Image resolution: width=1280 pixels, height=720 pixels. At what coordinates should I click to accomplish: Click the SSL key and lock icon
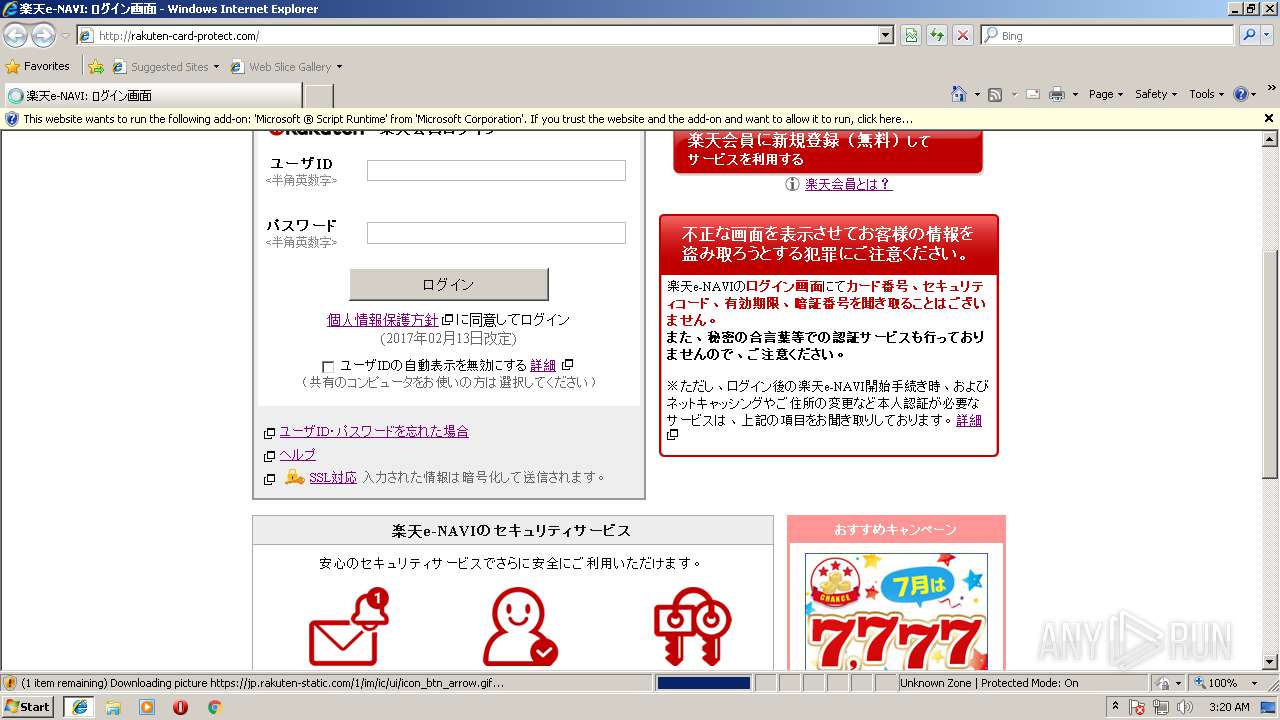click(x=294, y=477)
